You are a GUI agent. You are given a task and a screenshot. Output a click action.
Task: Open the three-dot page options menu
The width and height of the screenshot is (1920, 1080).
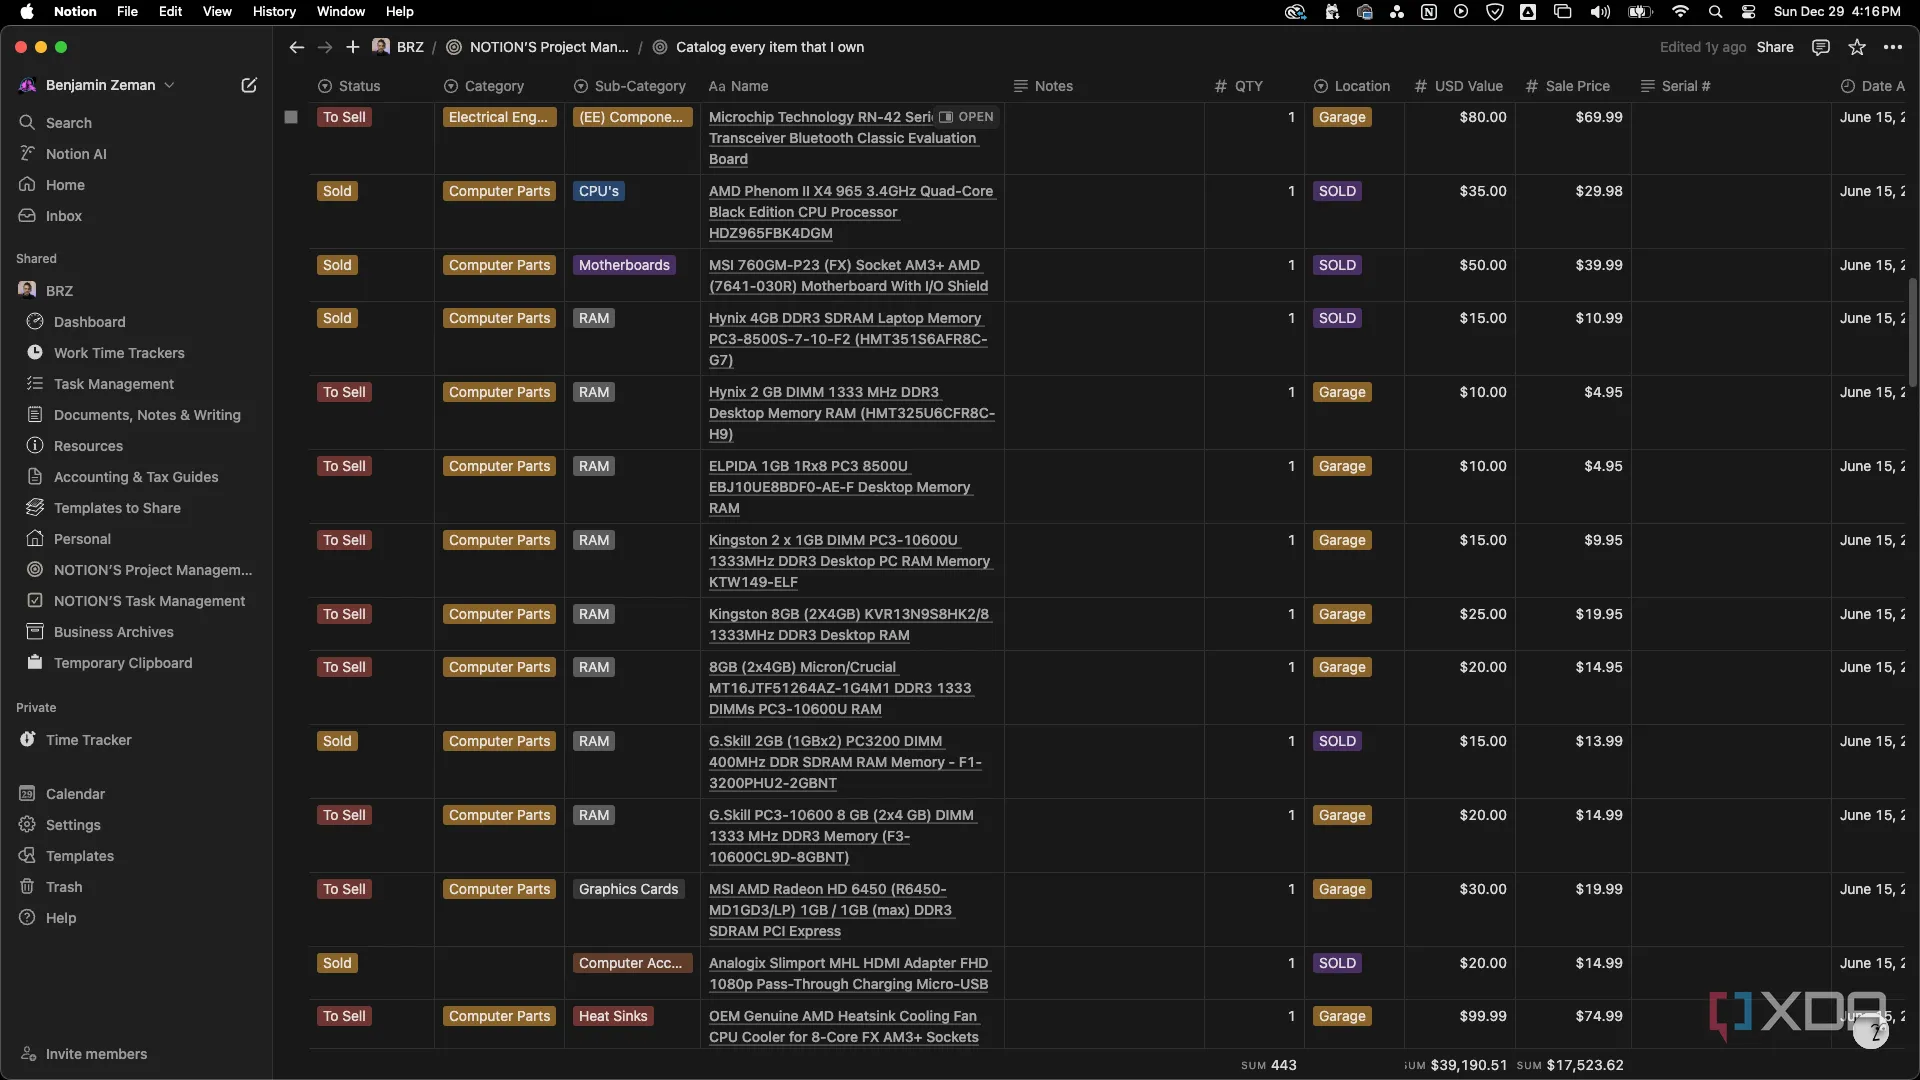point(1893,47)
